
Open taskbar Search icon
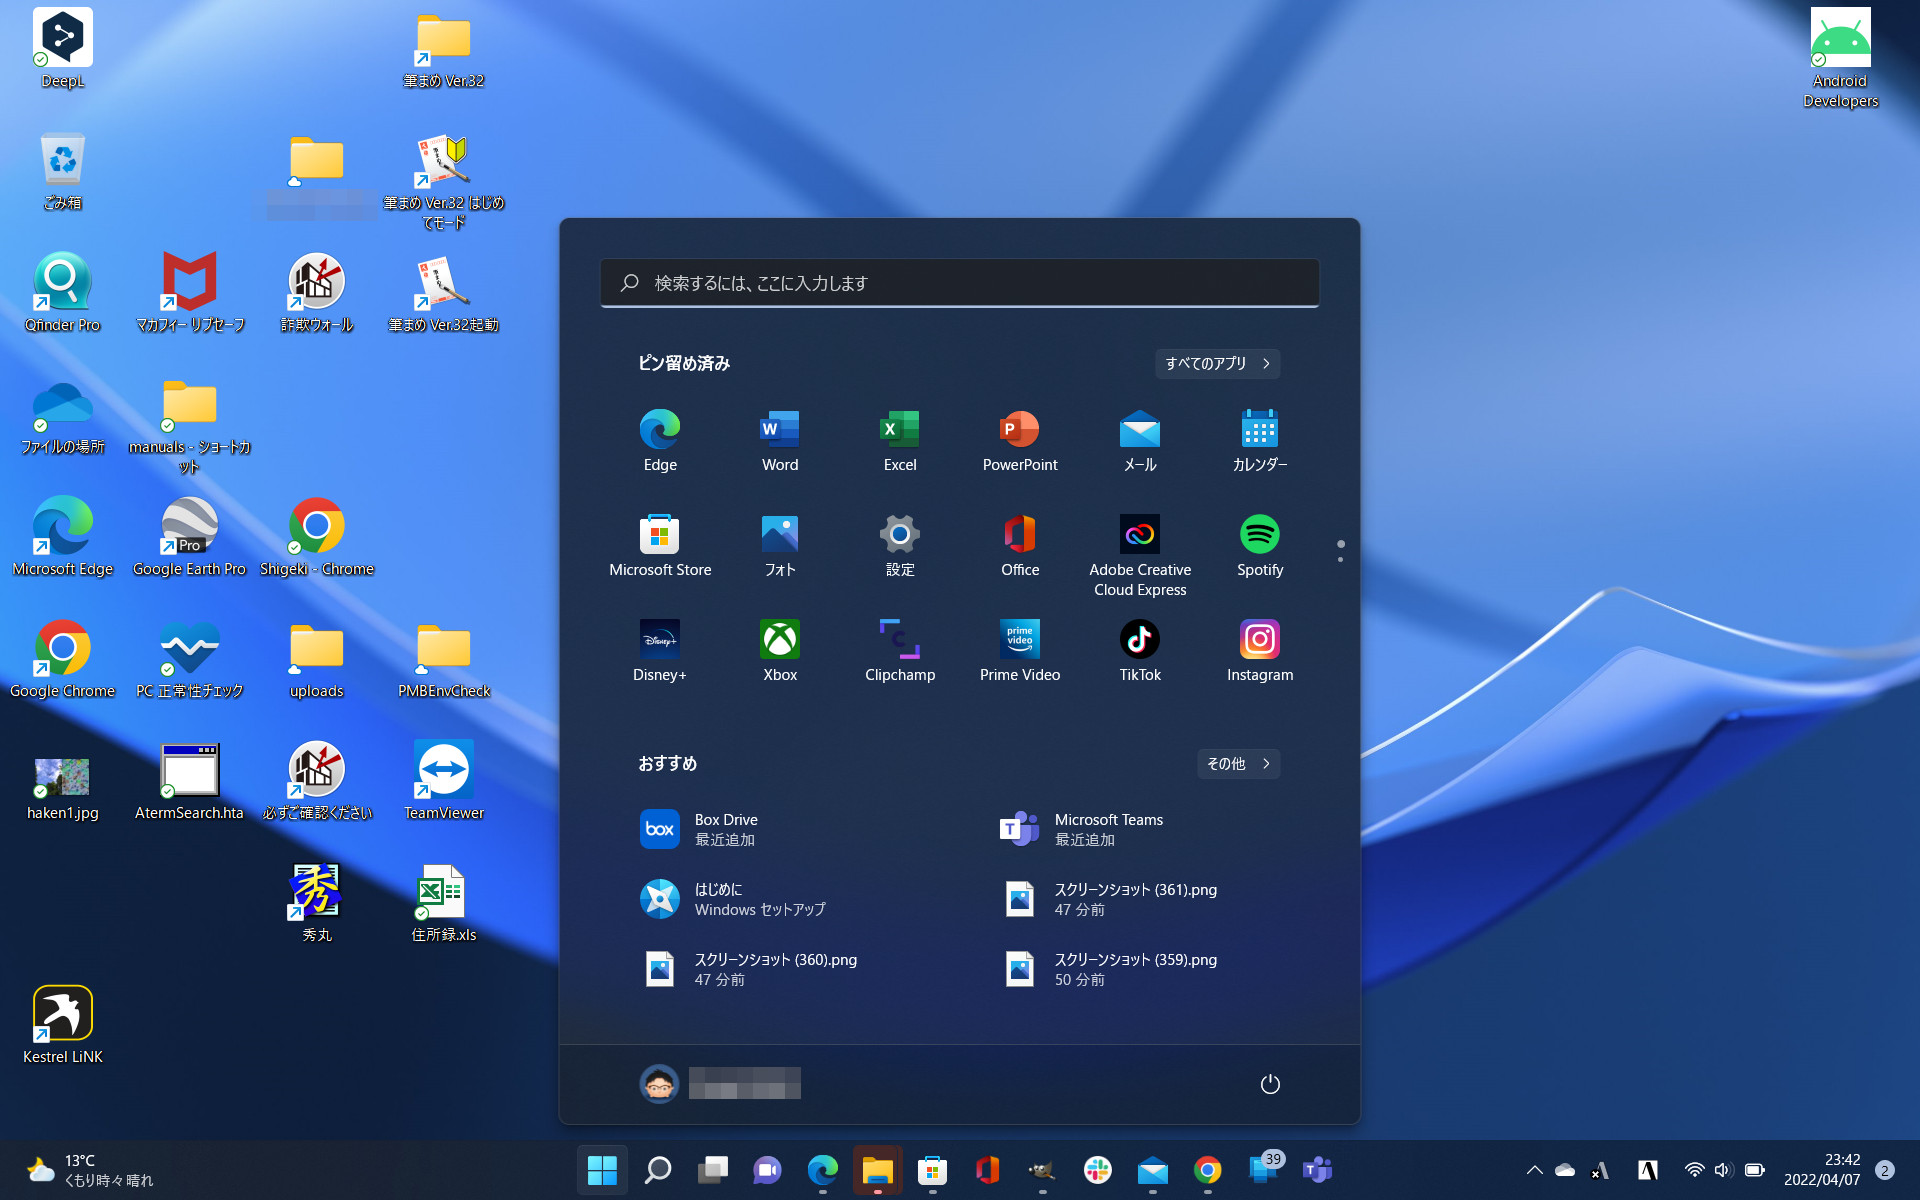click(x=657, y=1170)
